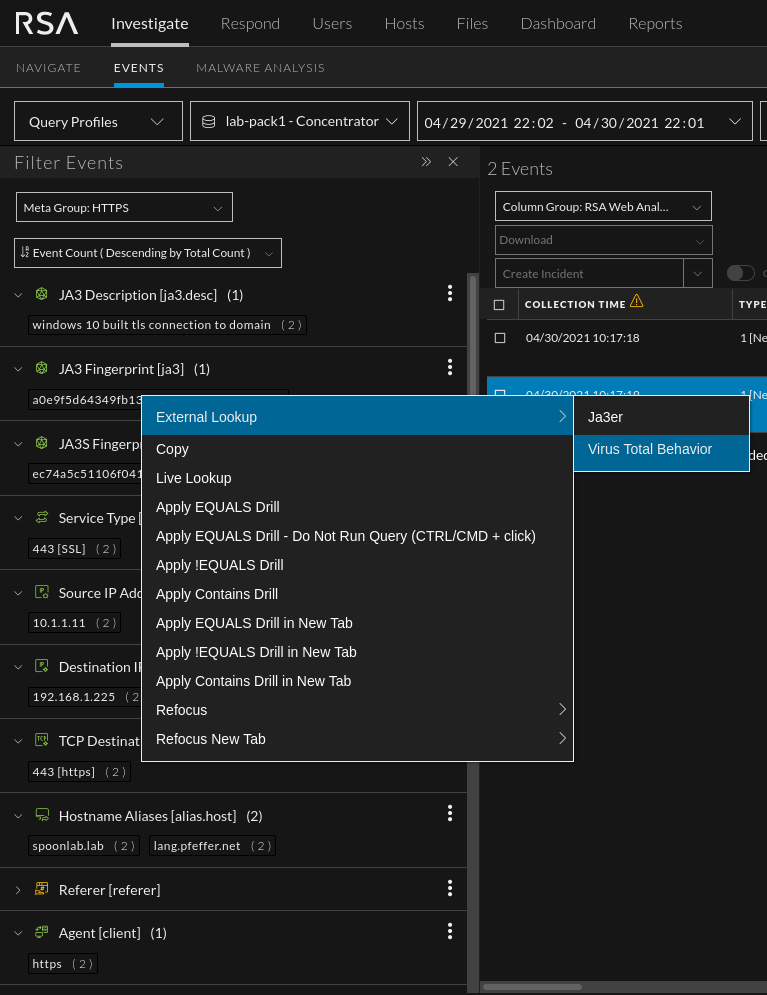Toggle the switch next to Create Incident
This screenshot has height=995, width=767.
[740, 273]
